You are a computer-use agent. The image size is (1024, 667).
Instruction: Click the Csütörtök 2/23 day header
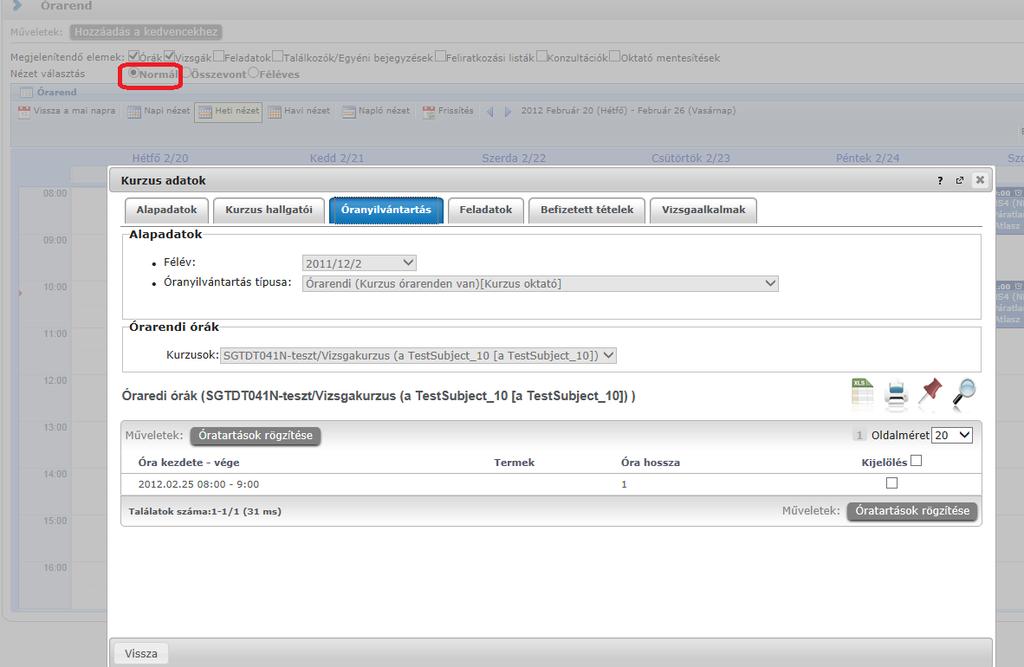coord(690,158)
